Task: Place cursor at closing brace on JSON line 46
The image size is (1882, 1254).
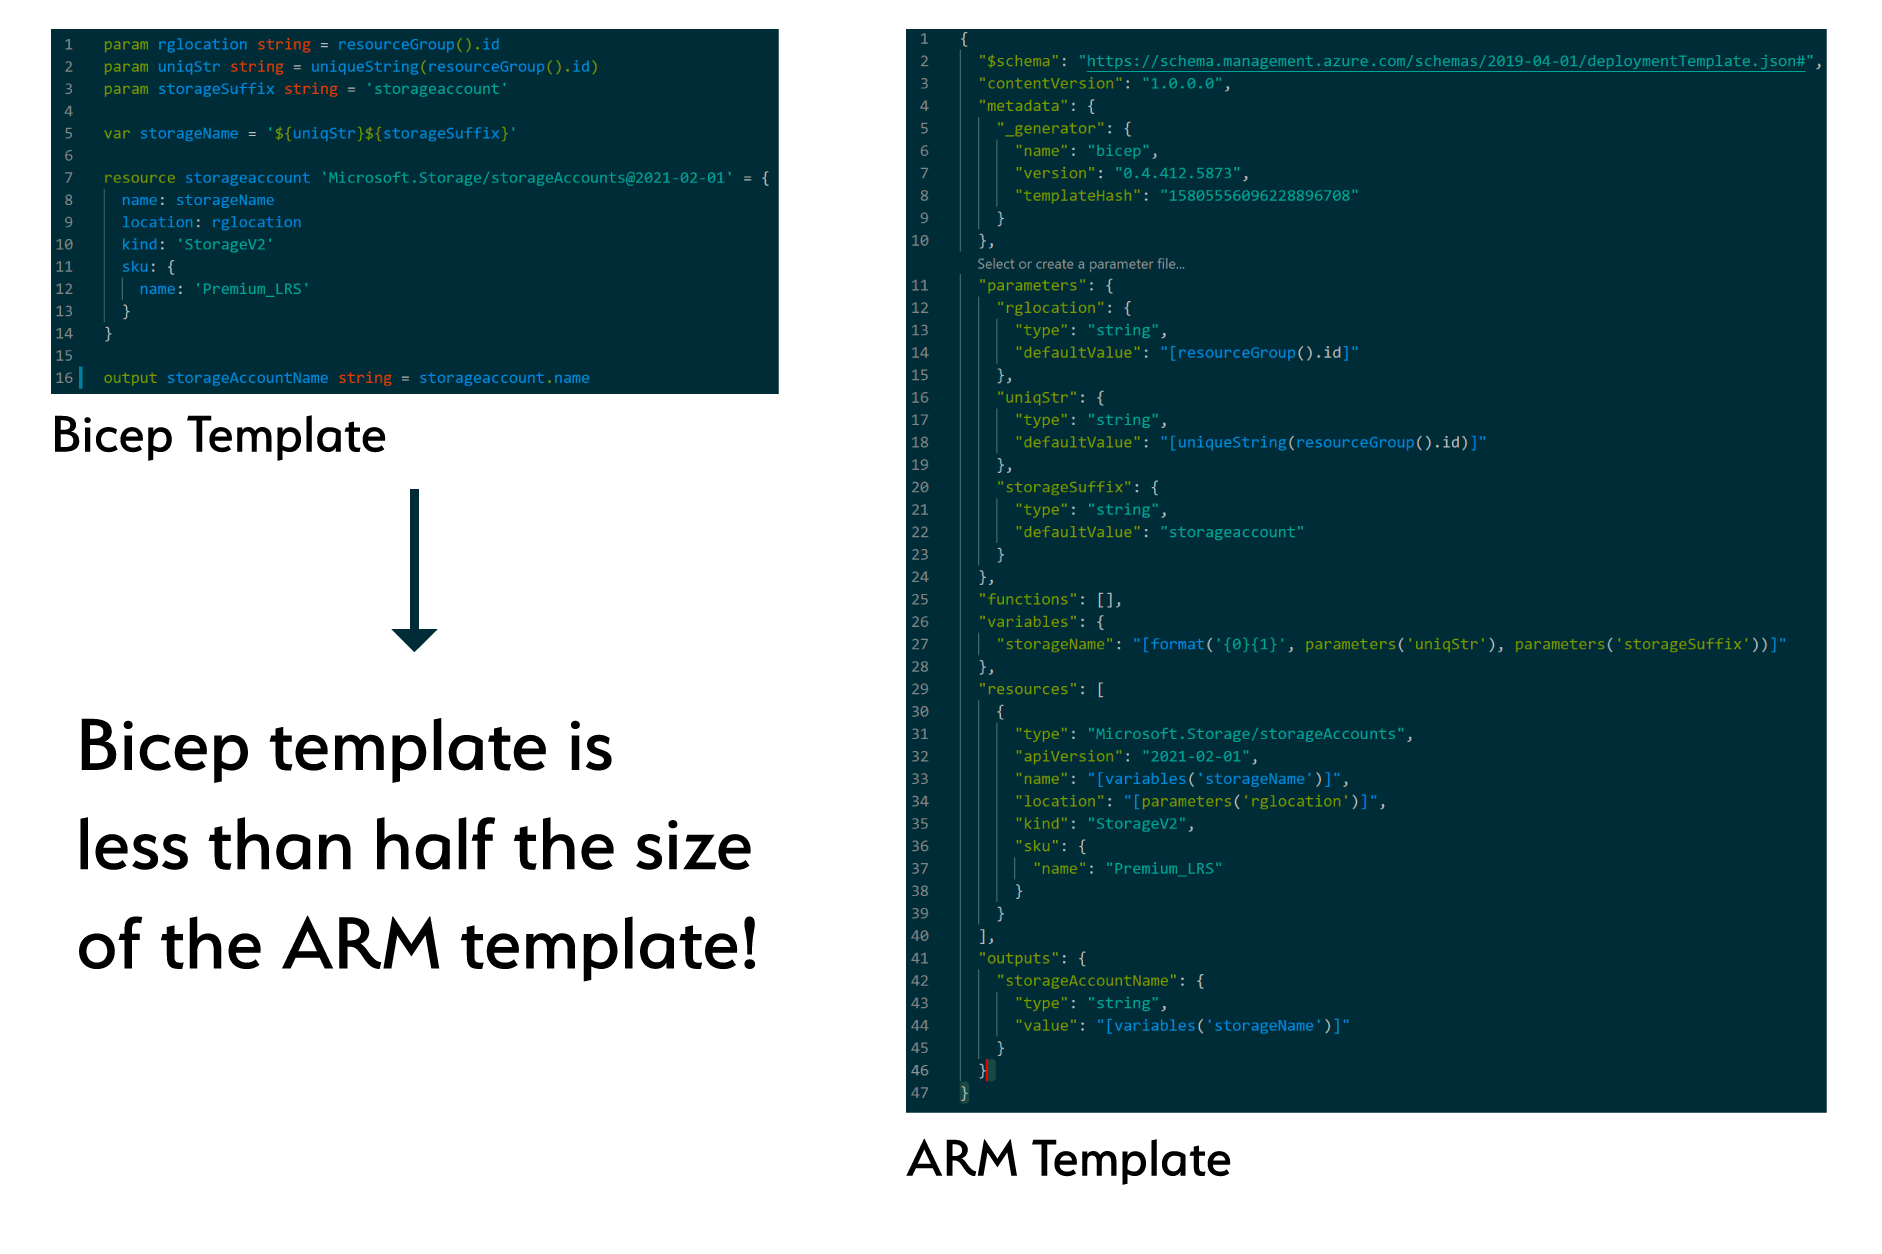Action: pyautogui.click(x=984, y=1071)
